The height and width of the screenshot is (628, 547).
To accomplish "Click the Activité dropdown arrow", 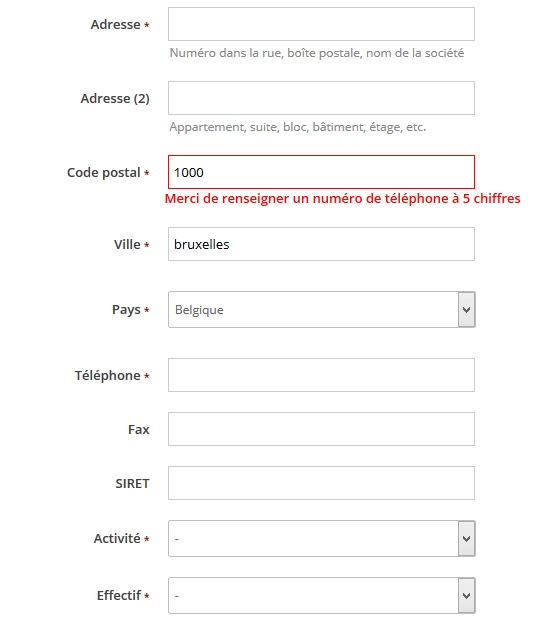I will click(x=466, y=539).
